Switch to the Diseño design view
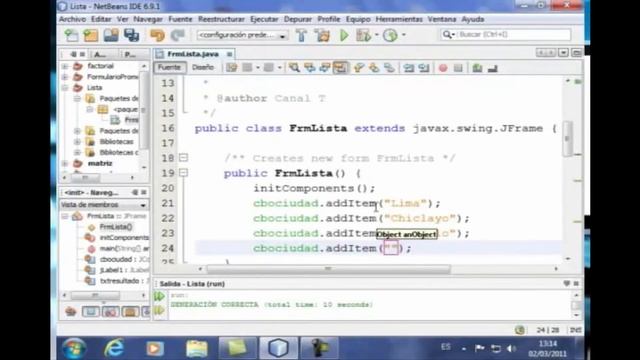Screen dimensions: 640x360 [203, 67]
